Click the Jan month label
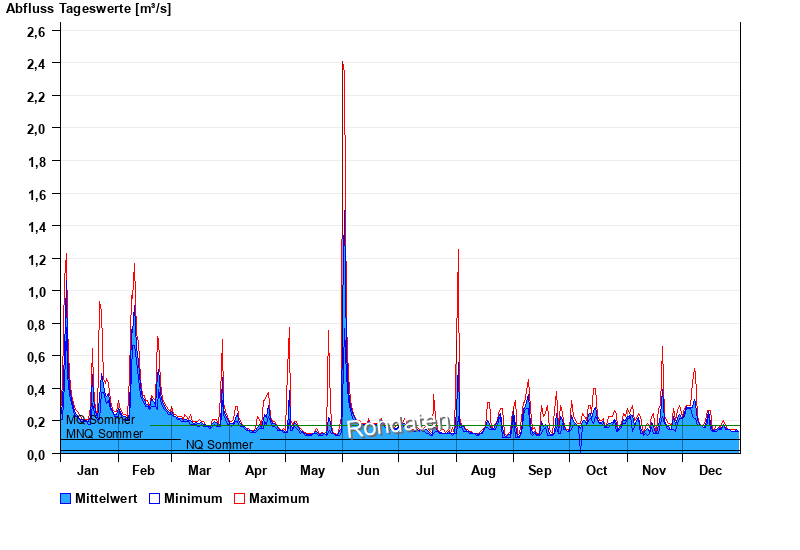Image resolution: width=800 pixels, height=550 pixels. (x=88, y=470)
